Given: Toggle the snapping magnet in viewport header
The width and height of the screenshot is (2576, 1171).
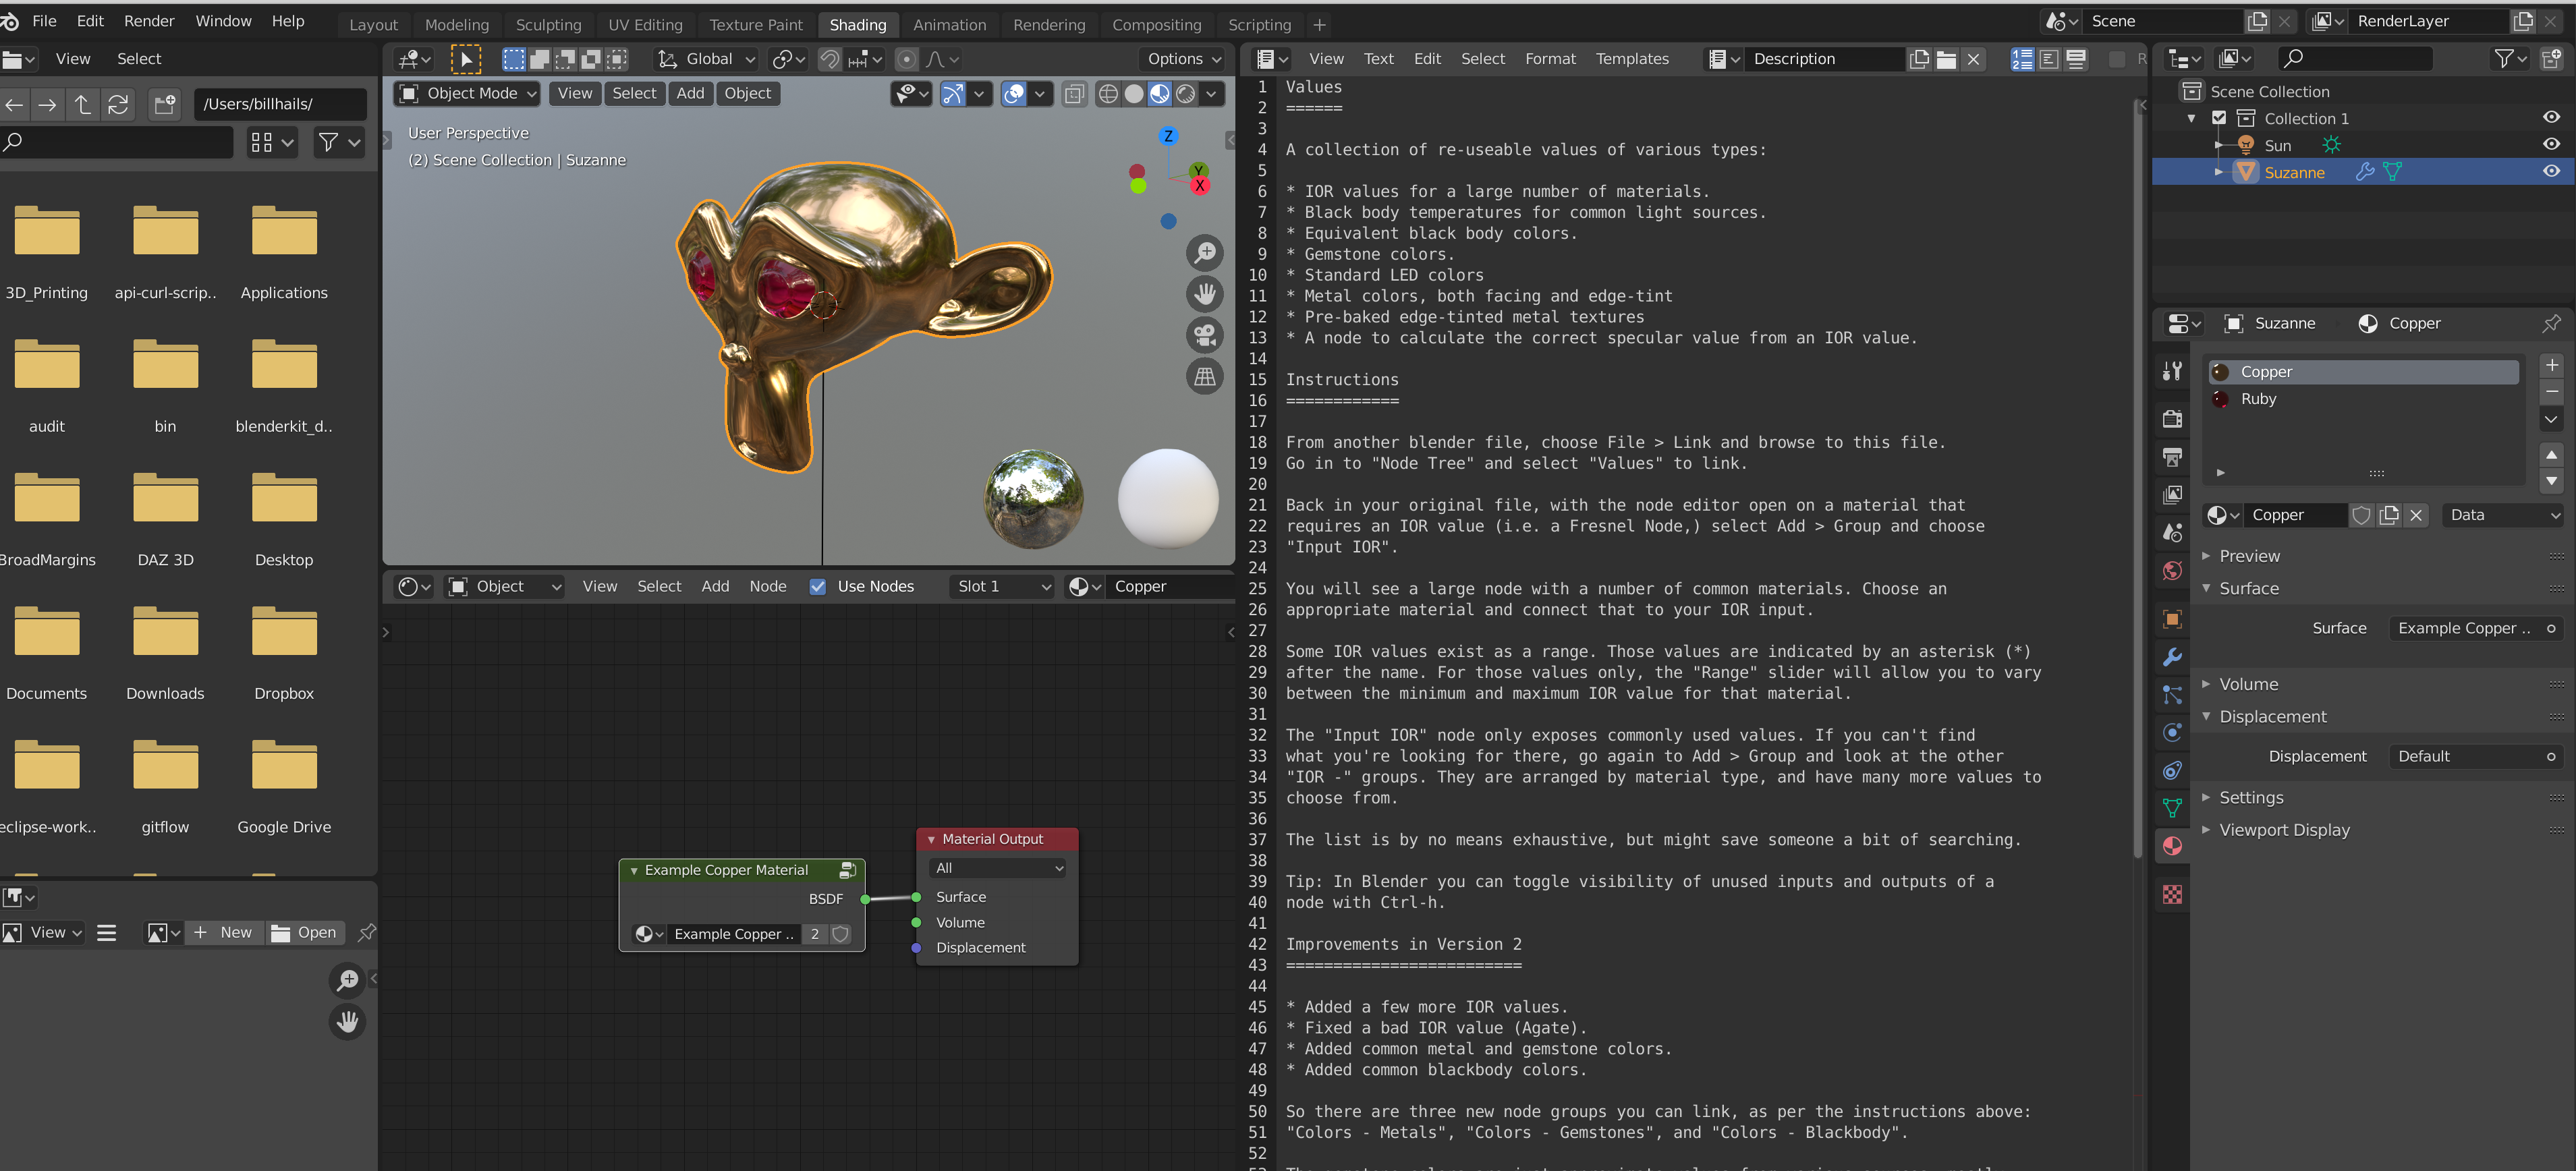Looking at the screenshot, I should pyautogui.click(x=830, y=59).
